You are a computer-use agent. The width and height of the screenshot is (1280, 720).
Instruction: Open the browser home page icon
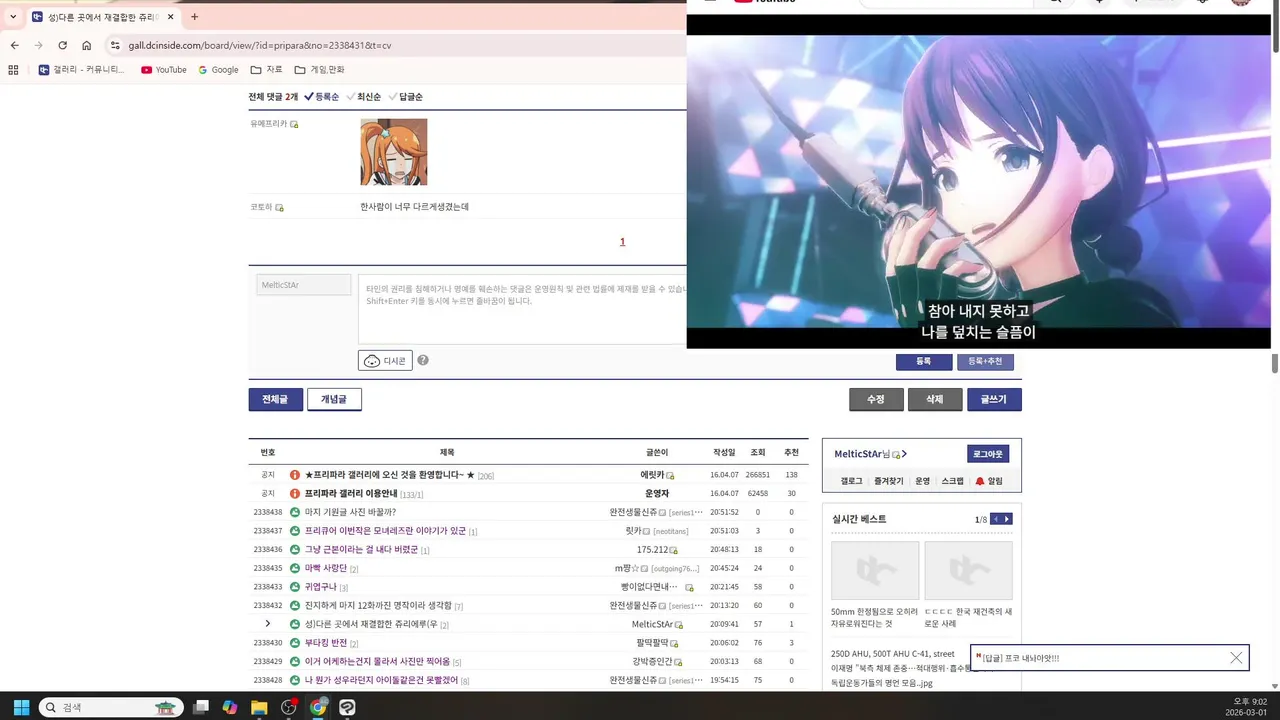[x=87, y=45]
